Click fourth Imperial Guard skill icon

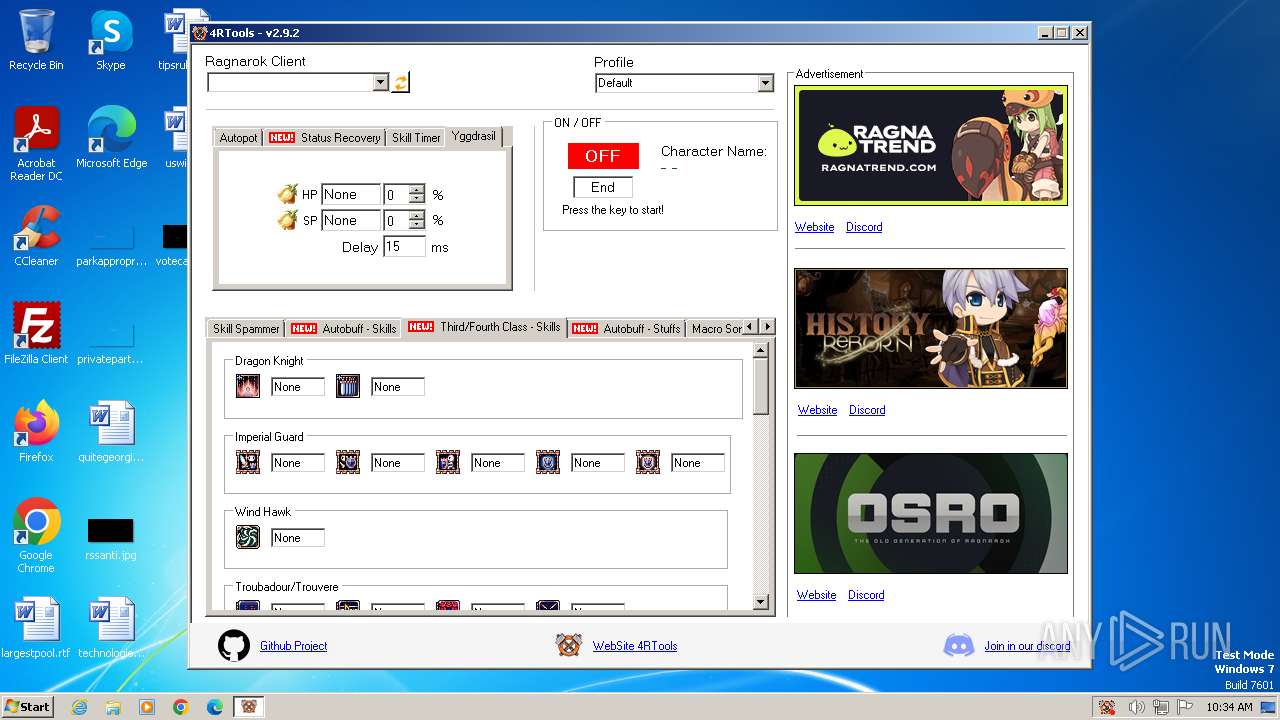click(x=548, y=462)
